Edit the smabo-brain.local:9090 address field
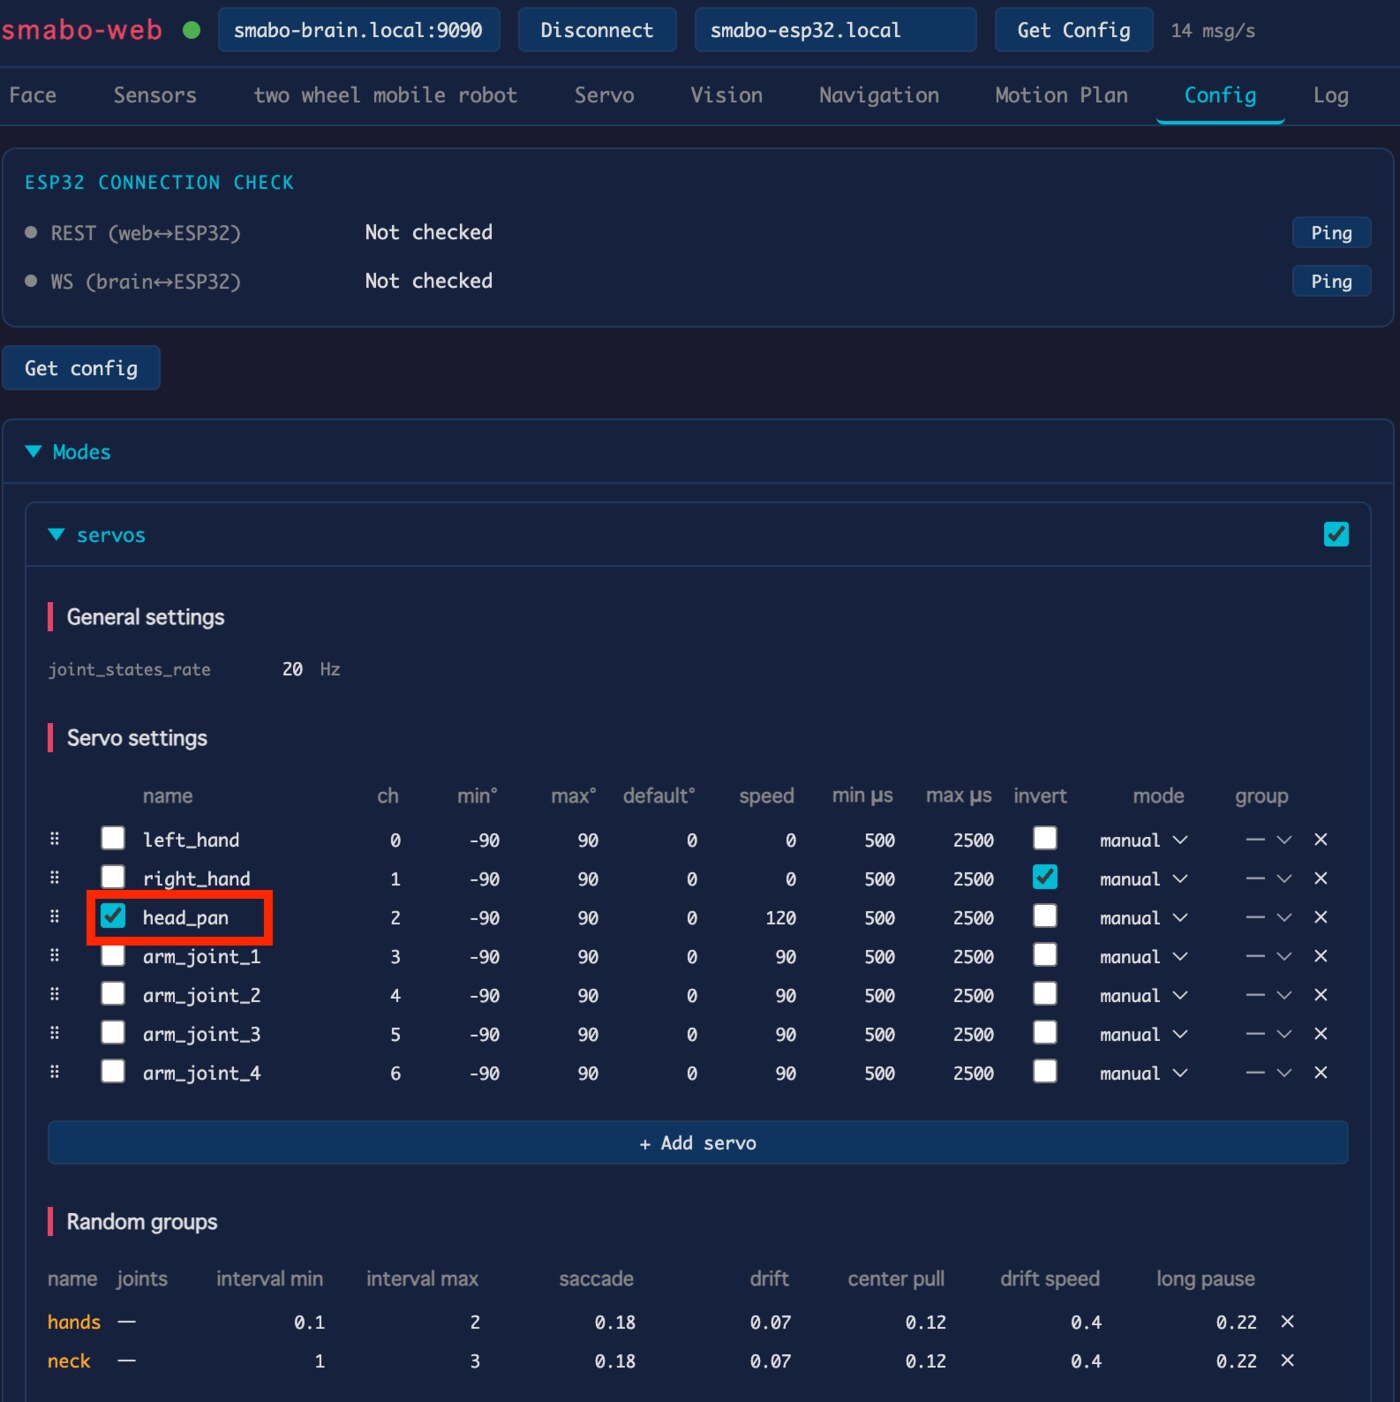 pyautogui.click(x=359, y=30)
